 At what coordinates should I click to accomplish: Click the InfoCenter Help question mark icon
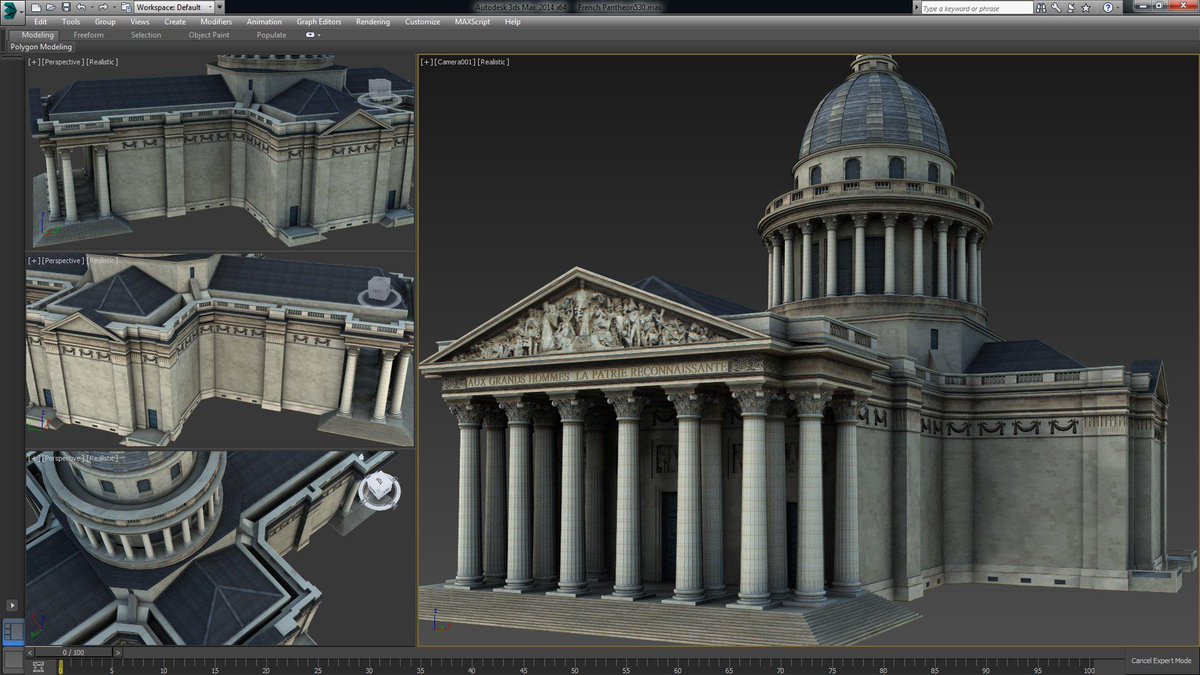tap(1108, 7)
